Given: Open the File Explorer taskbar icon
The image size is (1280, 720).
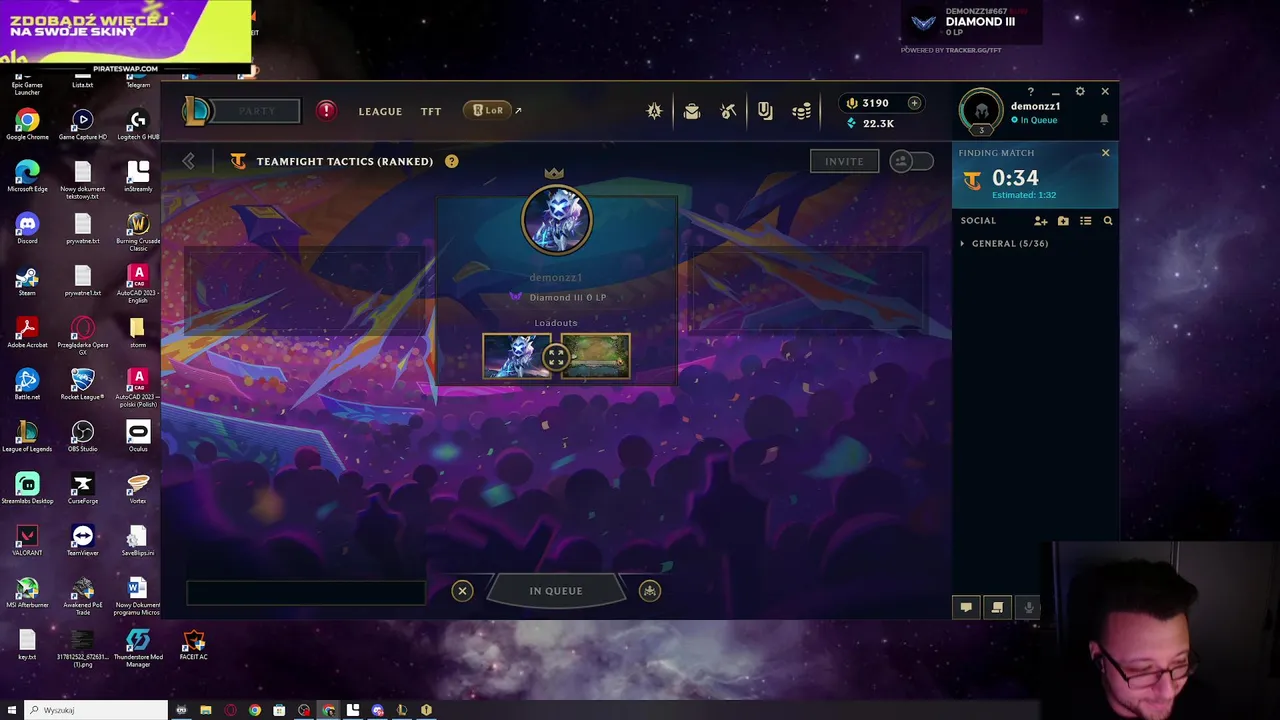Looking at the screenshot, I should (206, 710).
